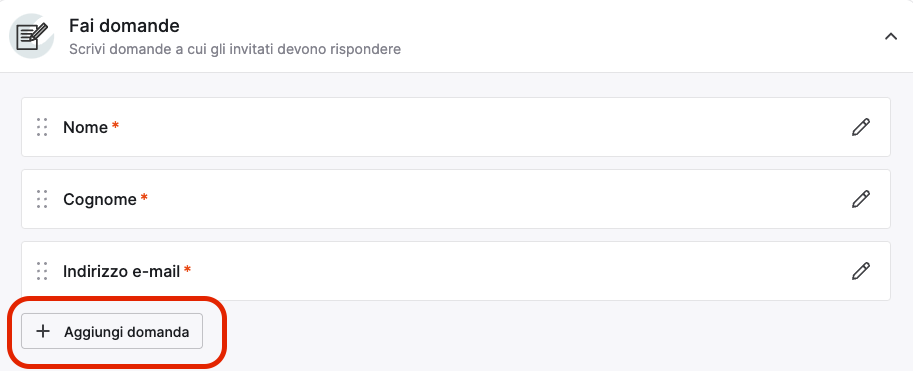Viewport: 913px width, 371px height.
Task: Click the plus icon in Aggiungi domanda
Action: pyautogui.click(x=43, y=331)
